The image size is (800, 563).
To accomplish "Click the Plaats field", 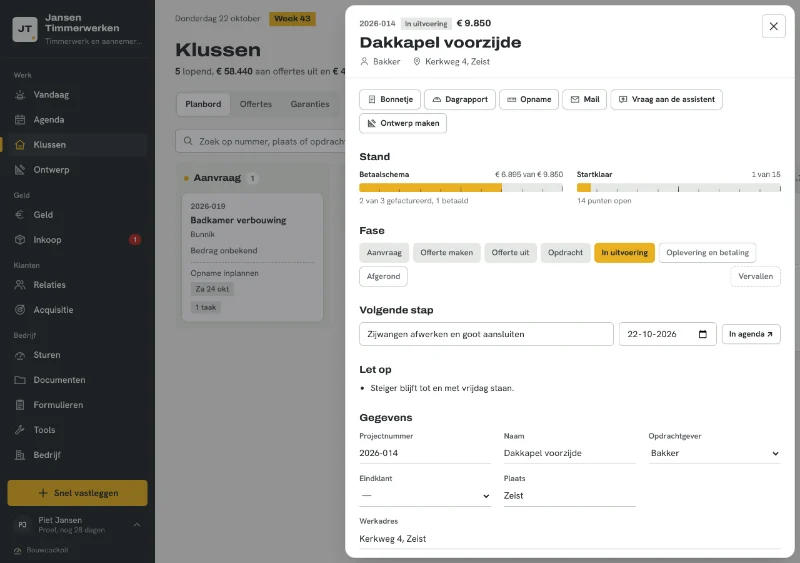I will (x=569, y=496).
